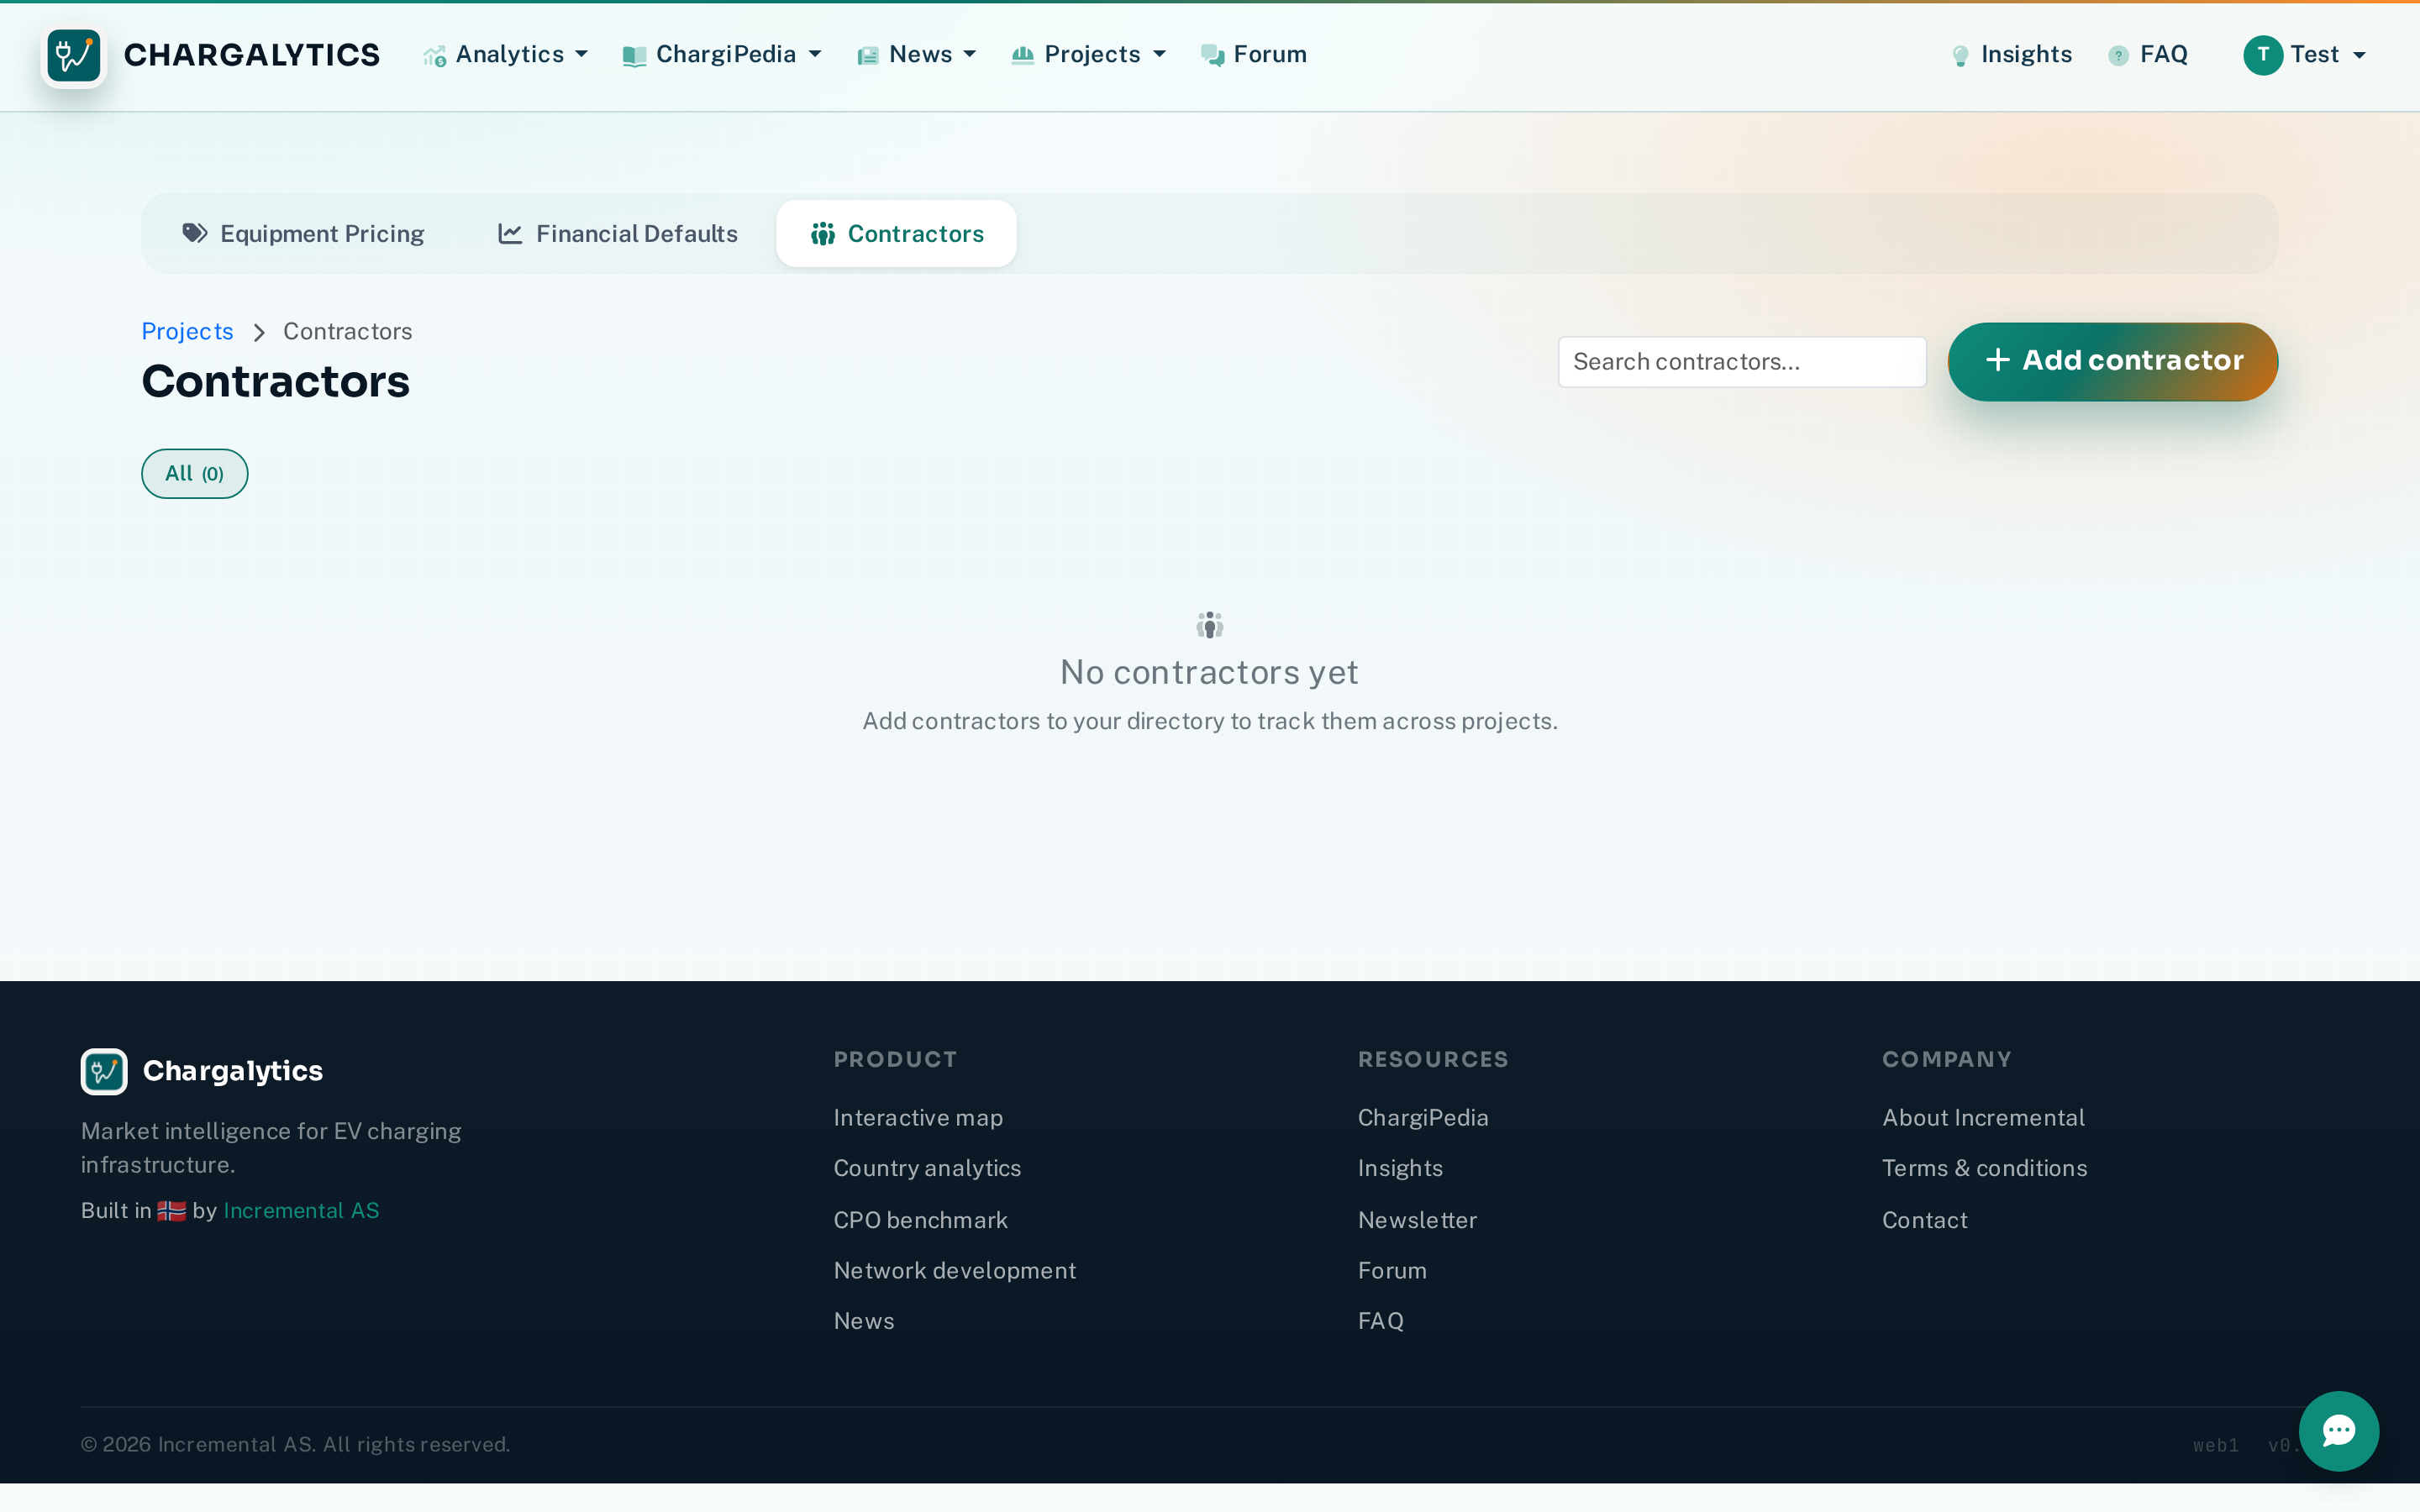This screenshot has height=1512, width=2420.
Task: Expand the News dropdown menu
Action: (x=916, y=55)
